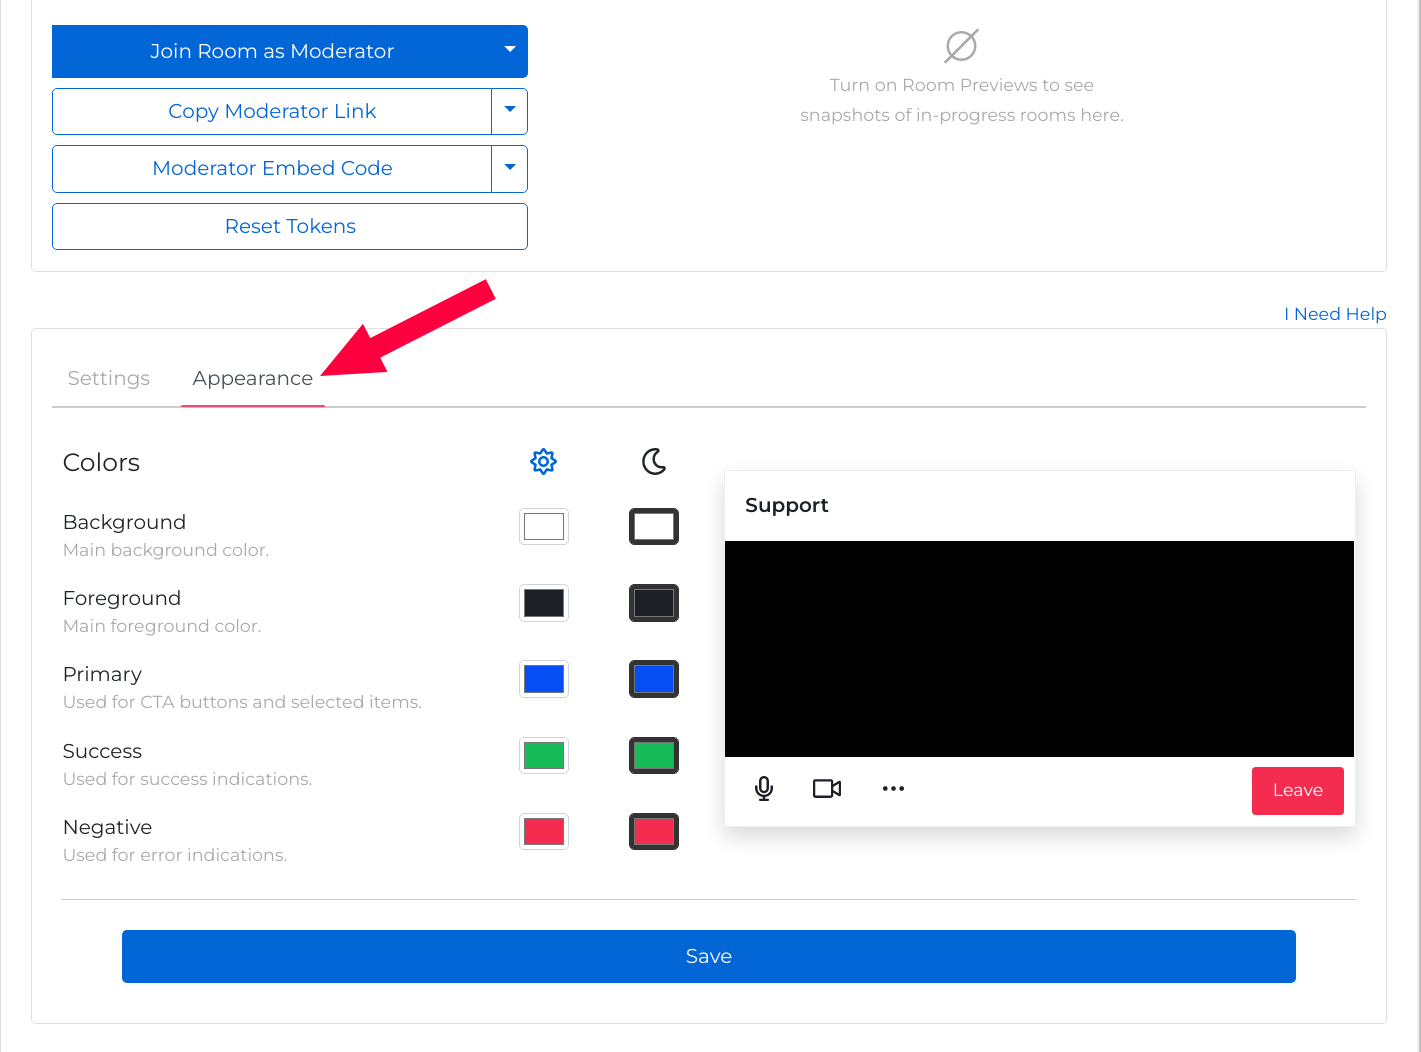Select the light theme sun icon
Viewport: 1421px width, 1052px height.
[x=543, y=461]
